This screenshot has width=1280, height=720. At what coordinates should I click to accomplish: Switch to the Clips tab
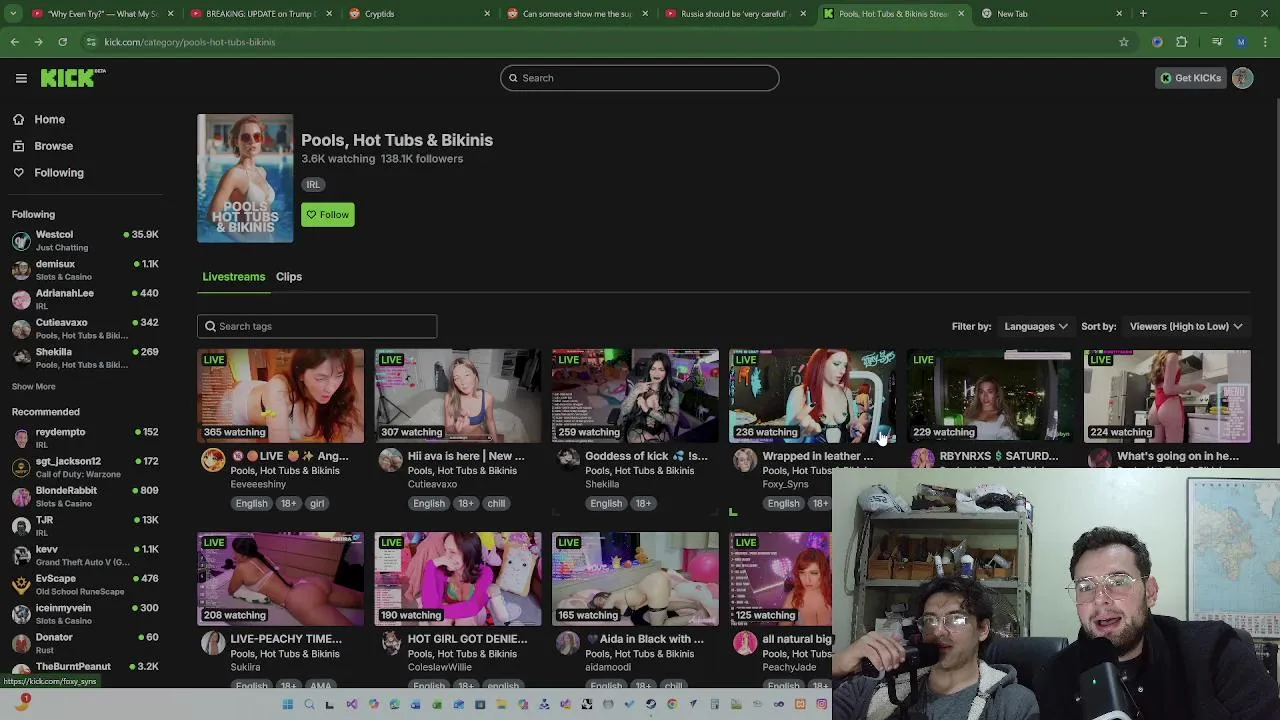[x=289, y=277]
